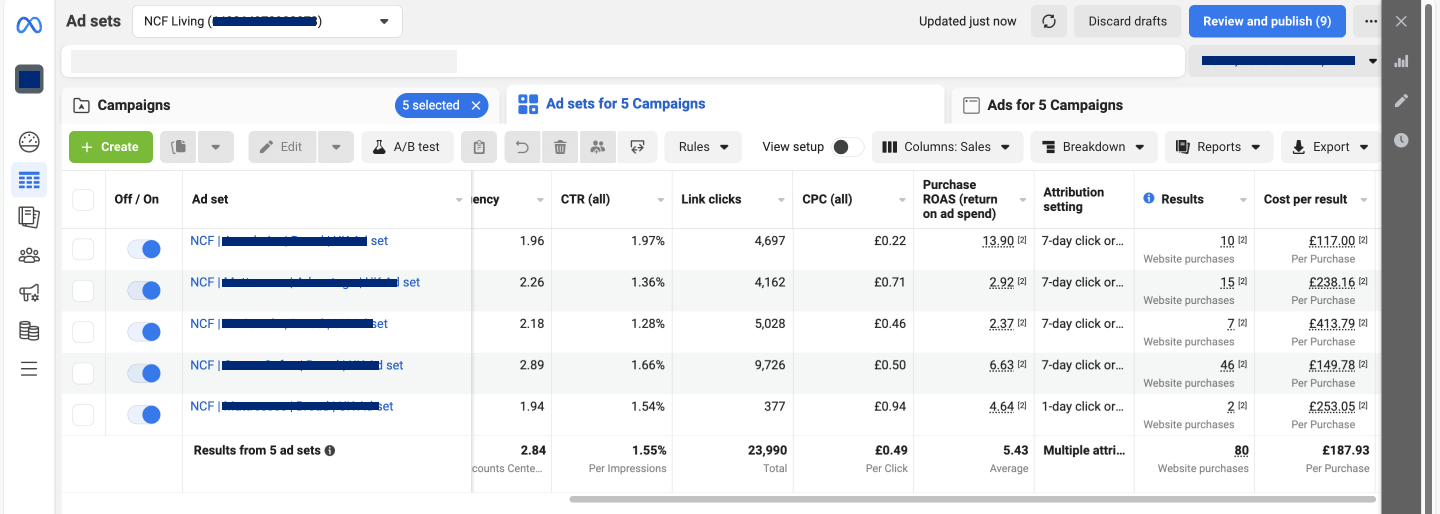Switch to Ads for 5 Campaigns tab
This screenshot has width=1440, height=514.
pyautogui.click(x=1054, y=105)
